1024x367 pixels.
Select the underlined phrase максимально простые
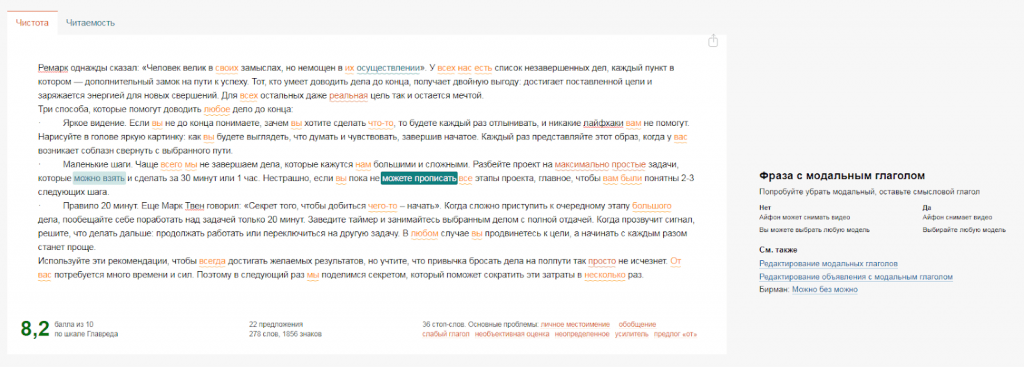601,164
